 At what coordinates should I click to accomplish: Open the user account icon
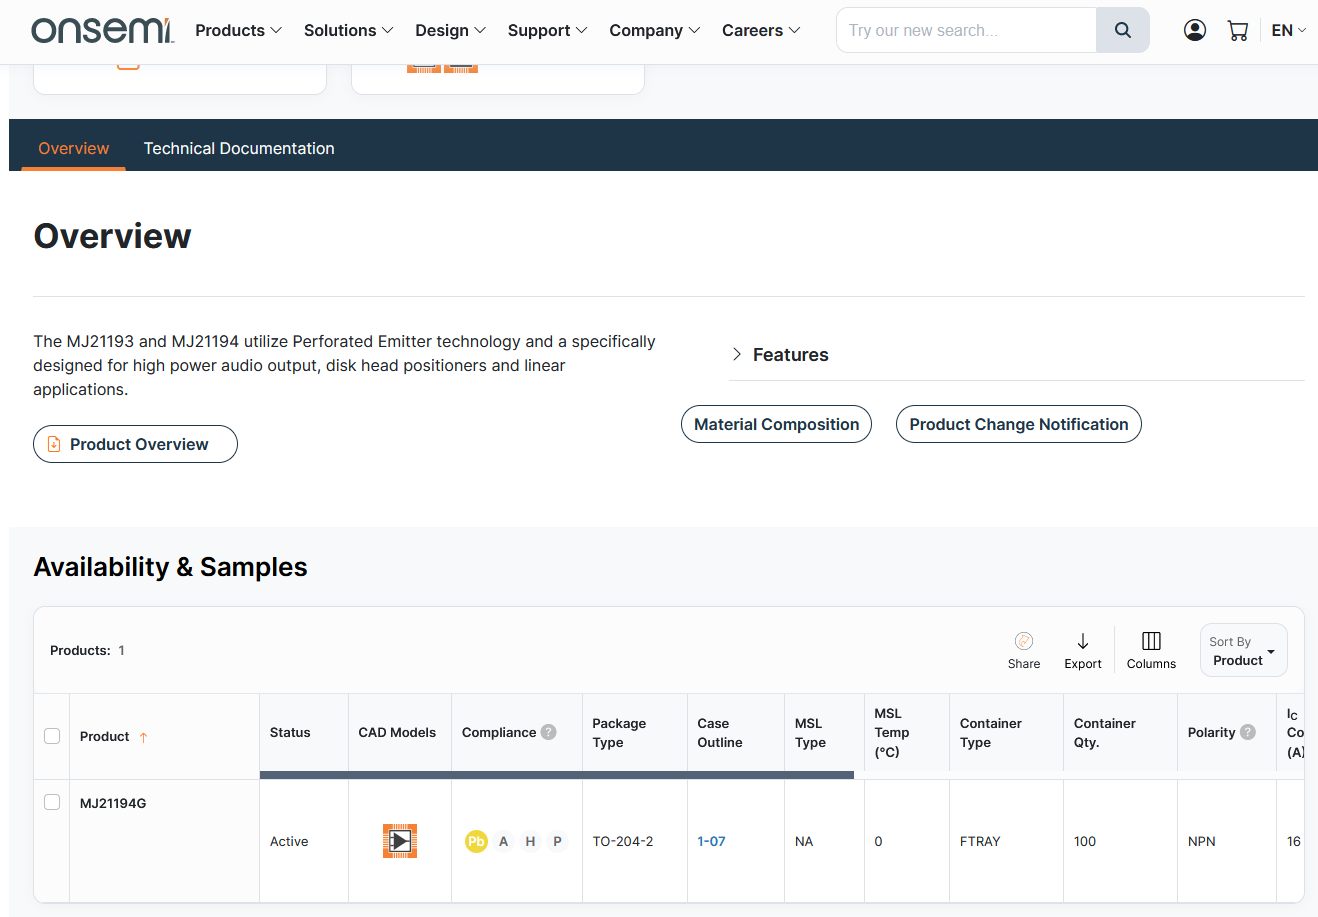coord(1194,30)
